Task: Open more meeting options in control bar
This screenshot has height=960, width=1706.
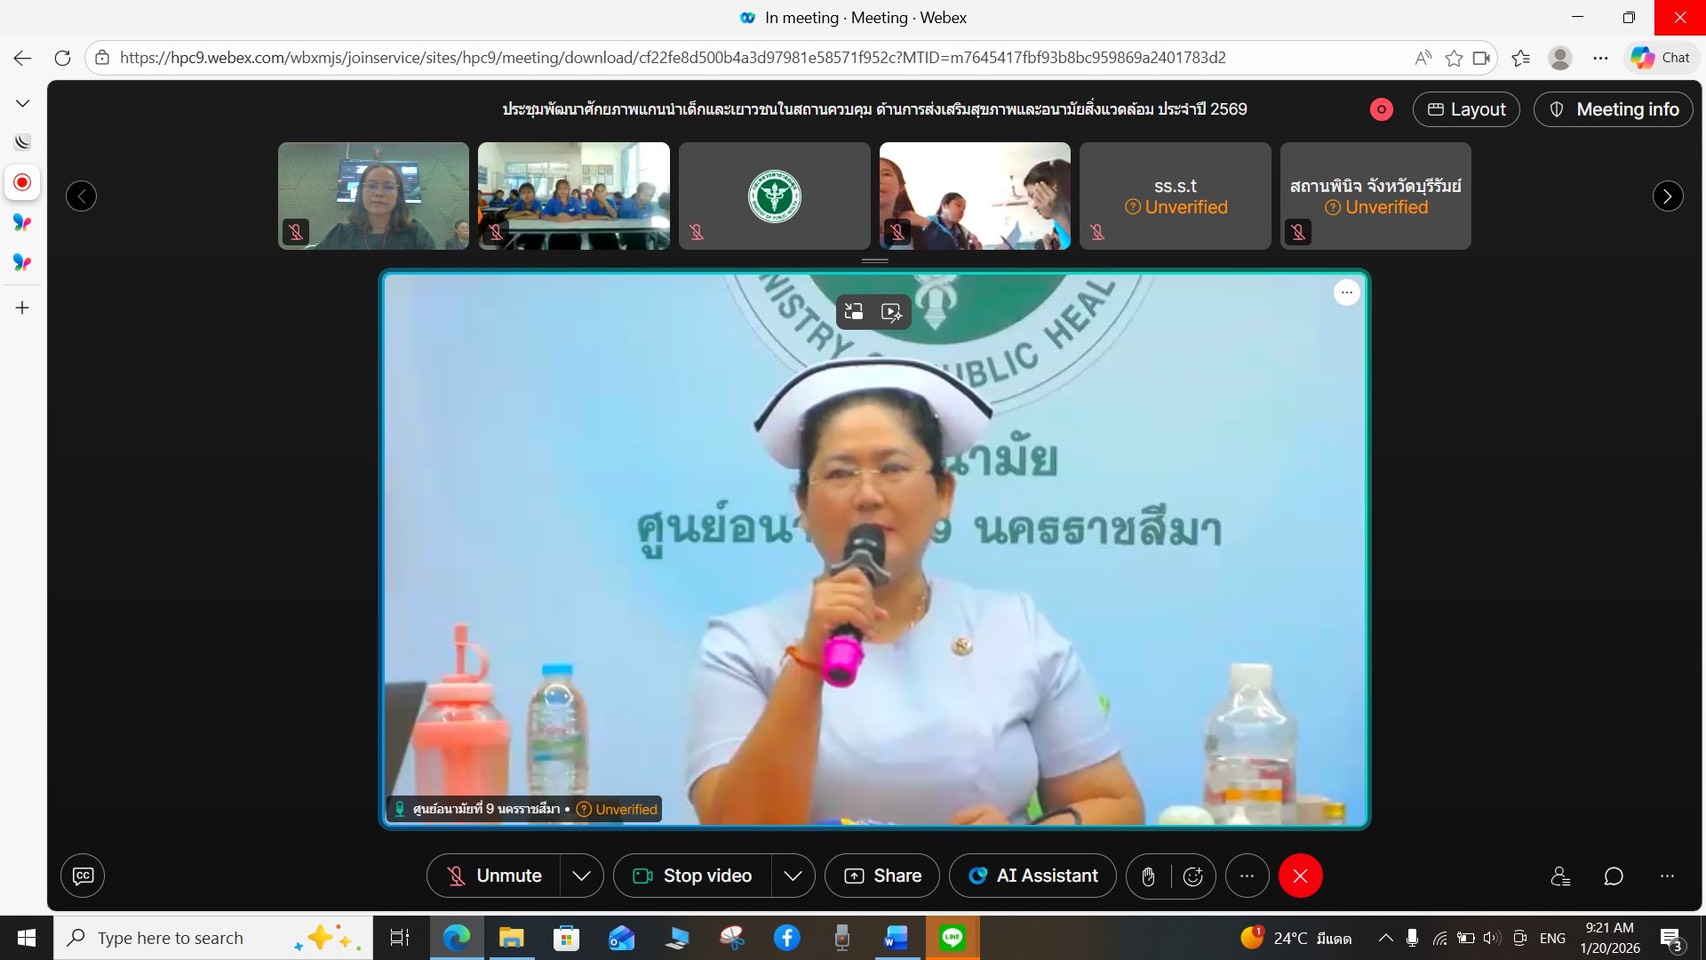Action: pos(1247,876)
